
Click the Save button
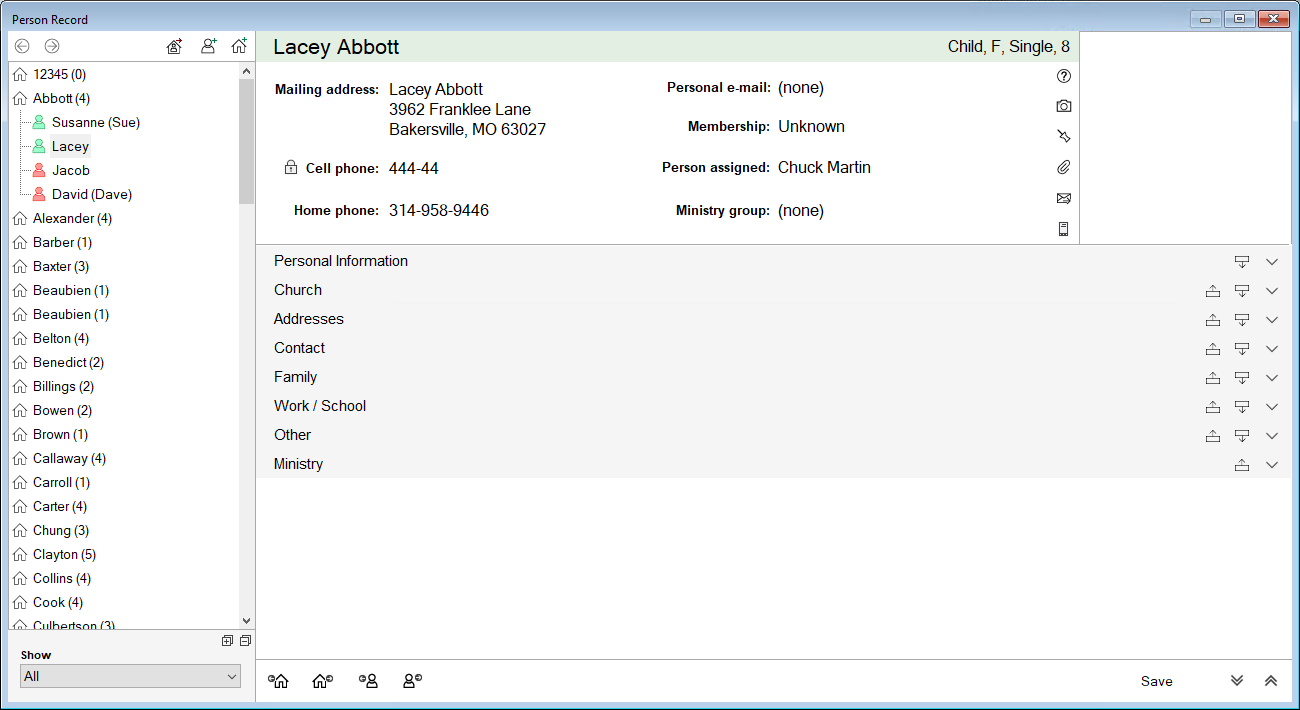click(1156, 681)
